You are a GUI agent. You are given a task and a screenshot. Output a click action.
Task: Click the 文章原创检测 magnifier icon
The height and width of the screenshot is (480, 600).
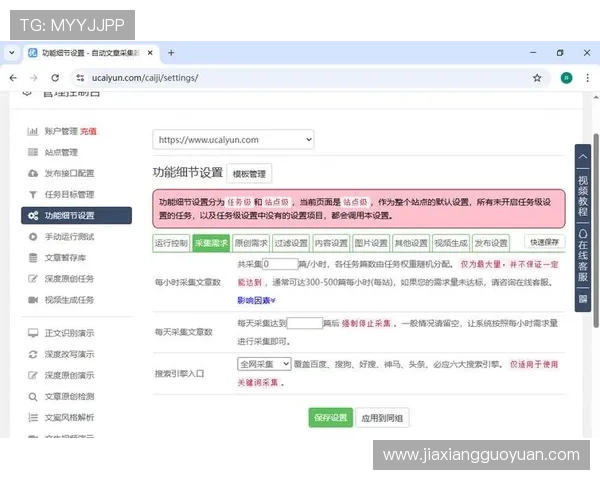coord(33,397)
